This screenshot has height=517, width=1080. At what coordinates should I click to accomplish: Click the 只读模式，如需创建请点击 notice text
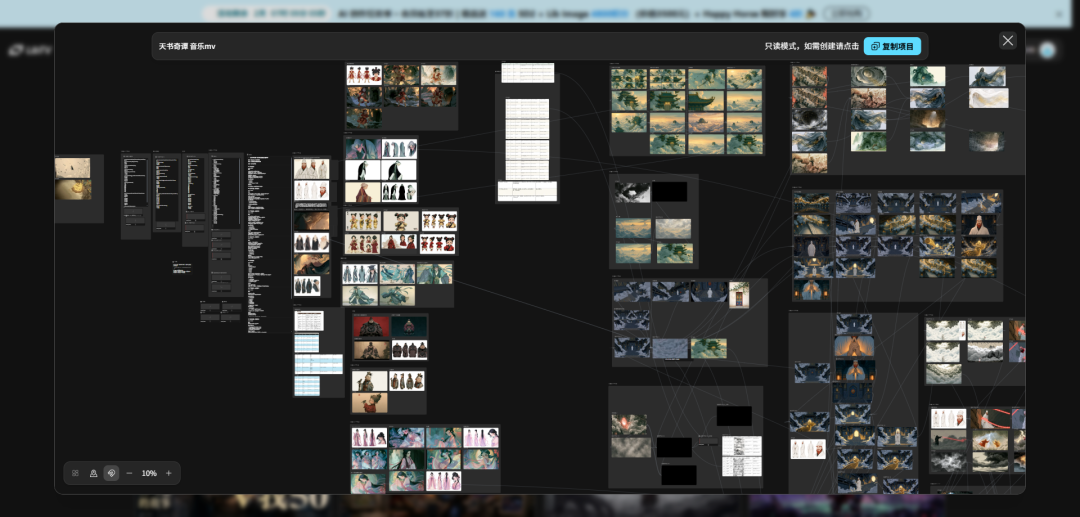coord(811,46)
